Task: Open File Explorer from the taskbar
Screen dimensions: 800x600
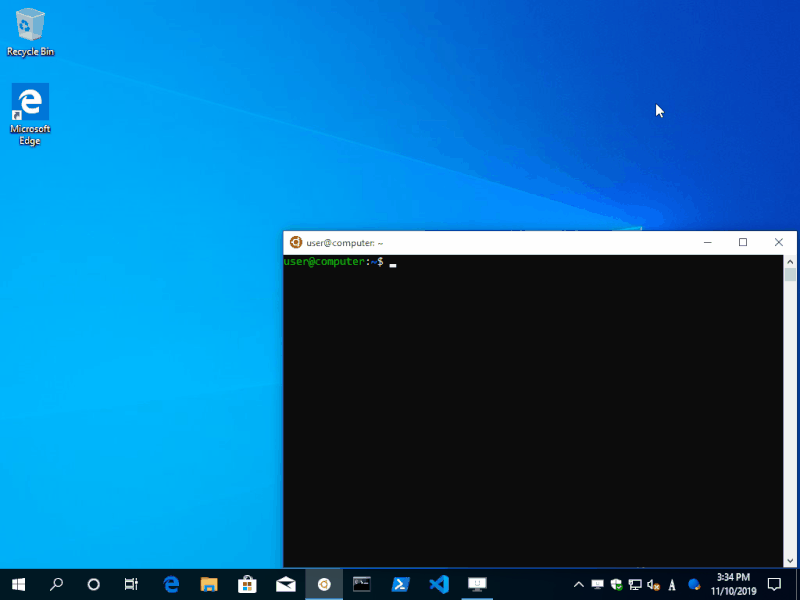Action: (x=209, y=584)
